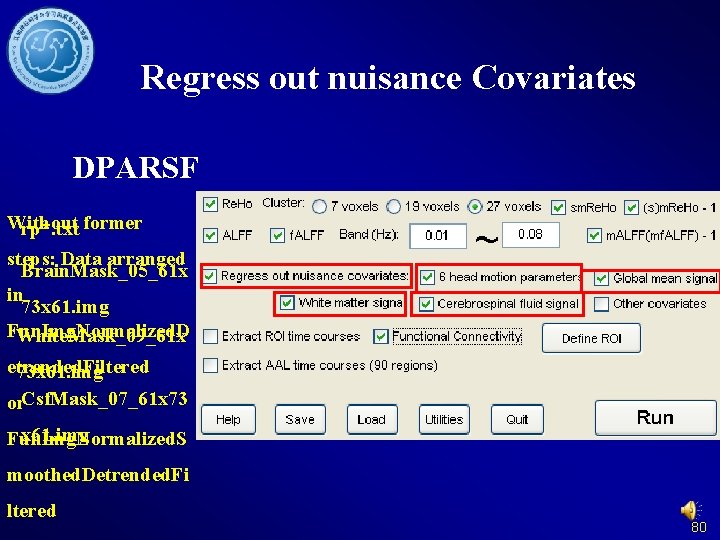This screenshot has width=720, height=540.
Task: Select the 27 voxels cluster option
Action: point(475,207)
